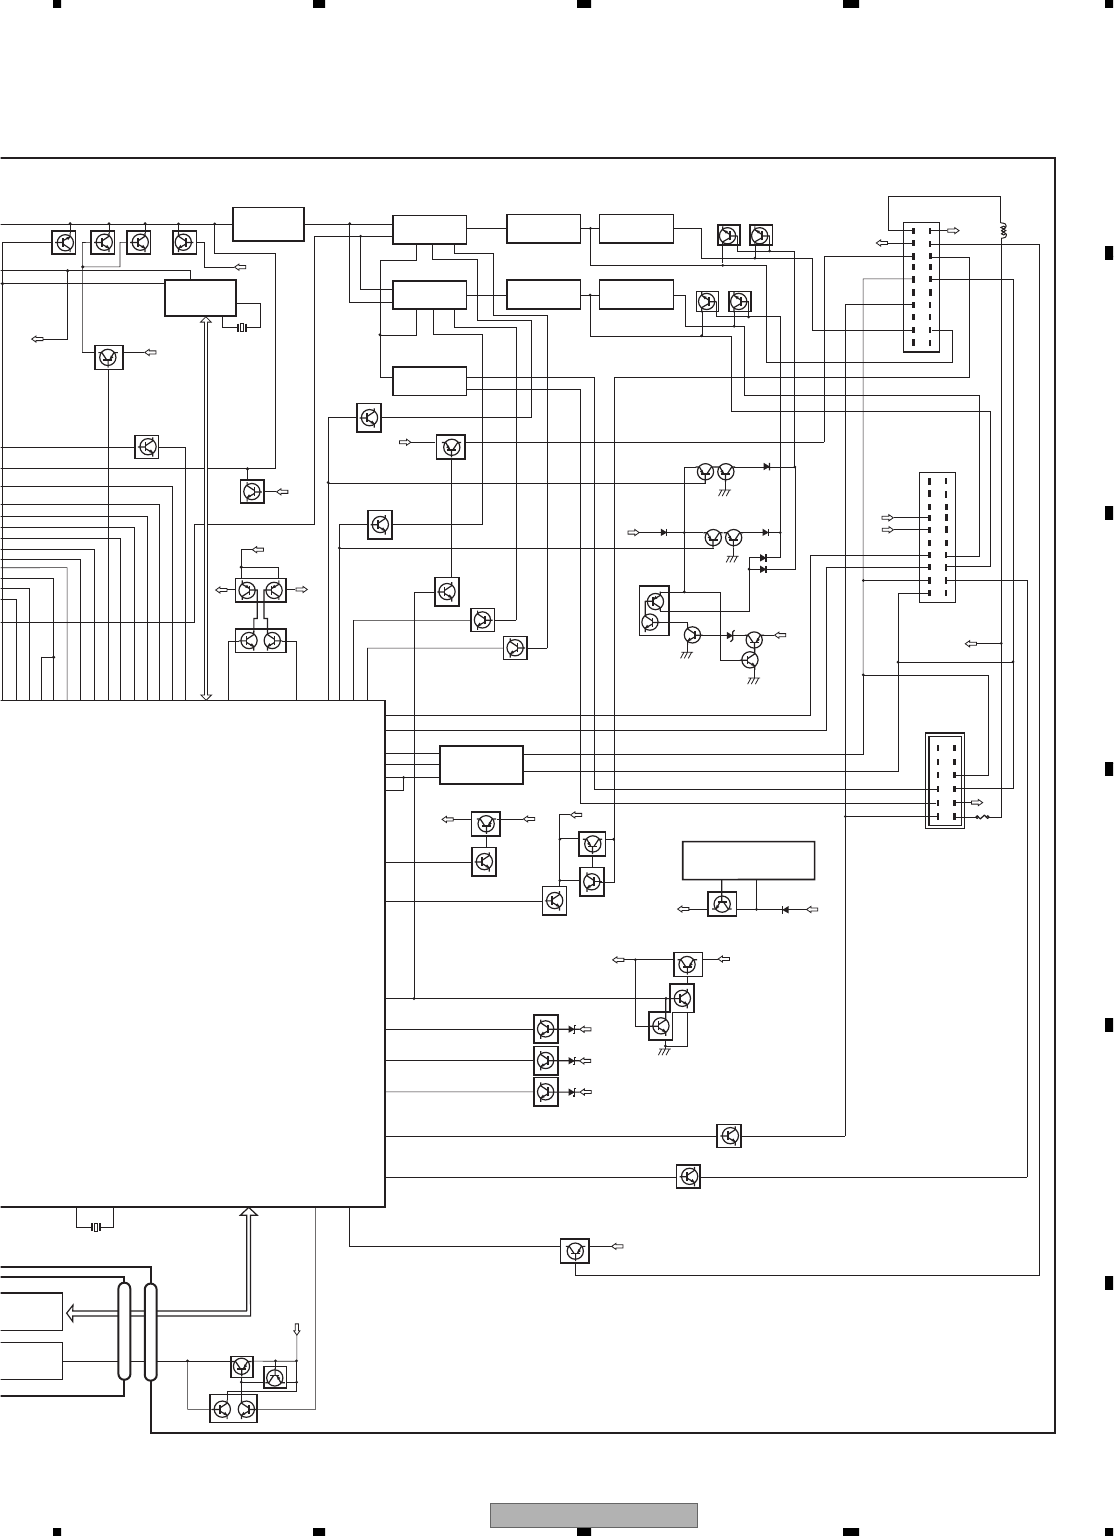Select the wide empty rectangle above the single diode
This screenshot has width=1114, height=1536.
click(748, 860)
